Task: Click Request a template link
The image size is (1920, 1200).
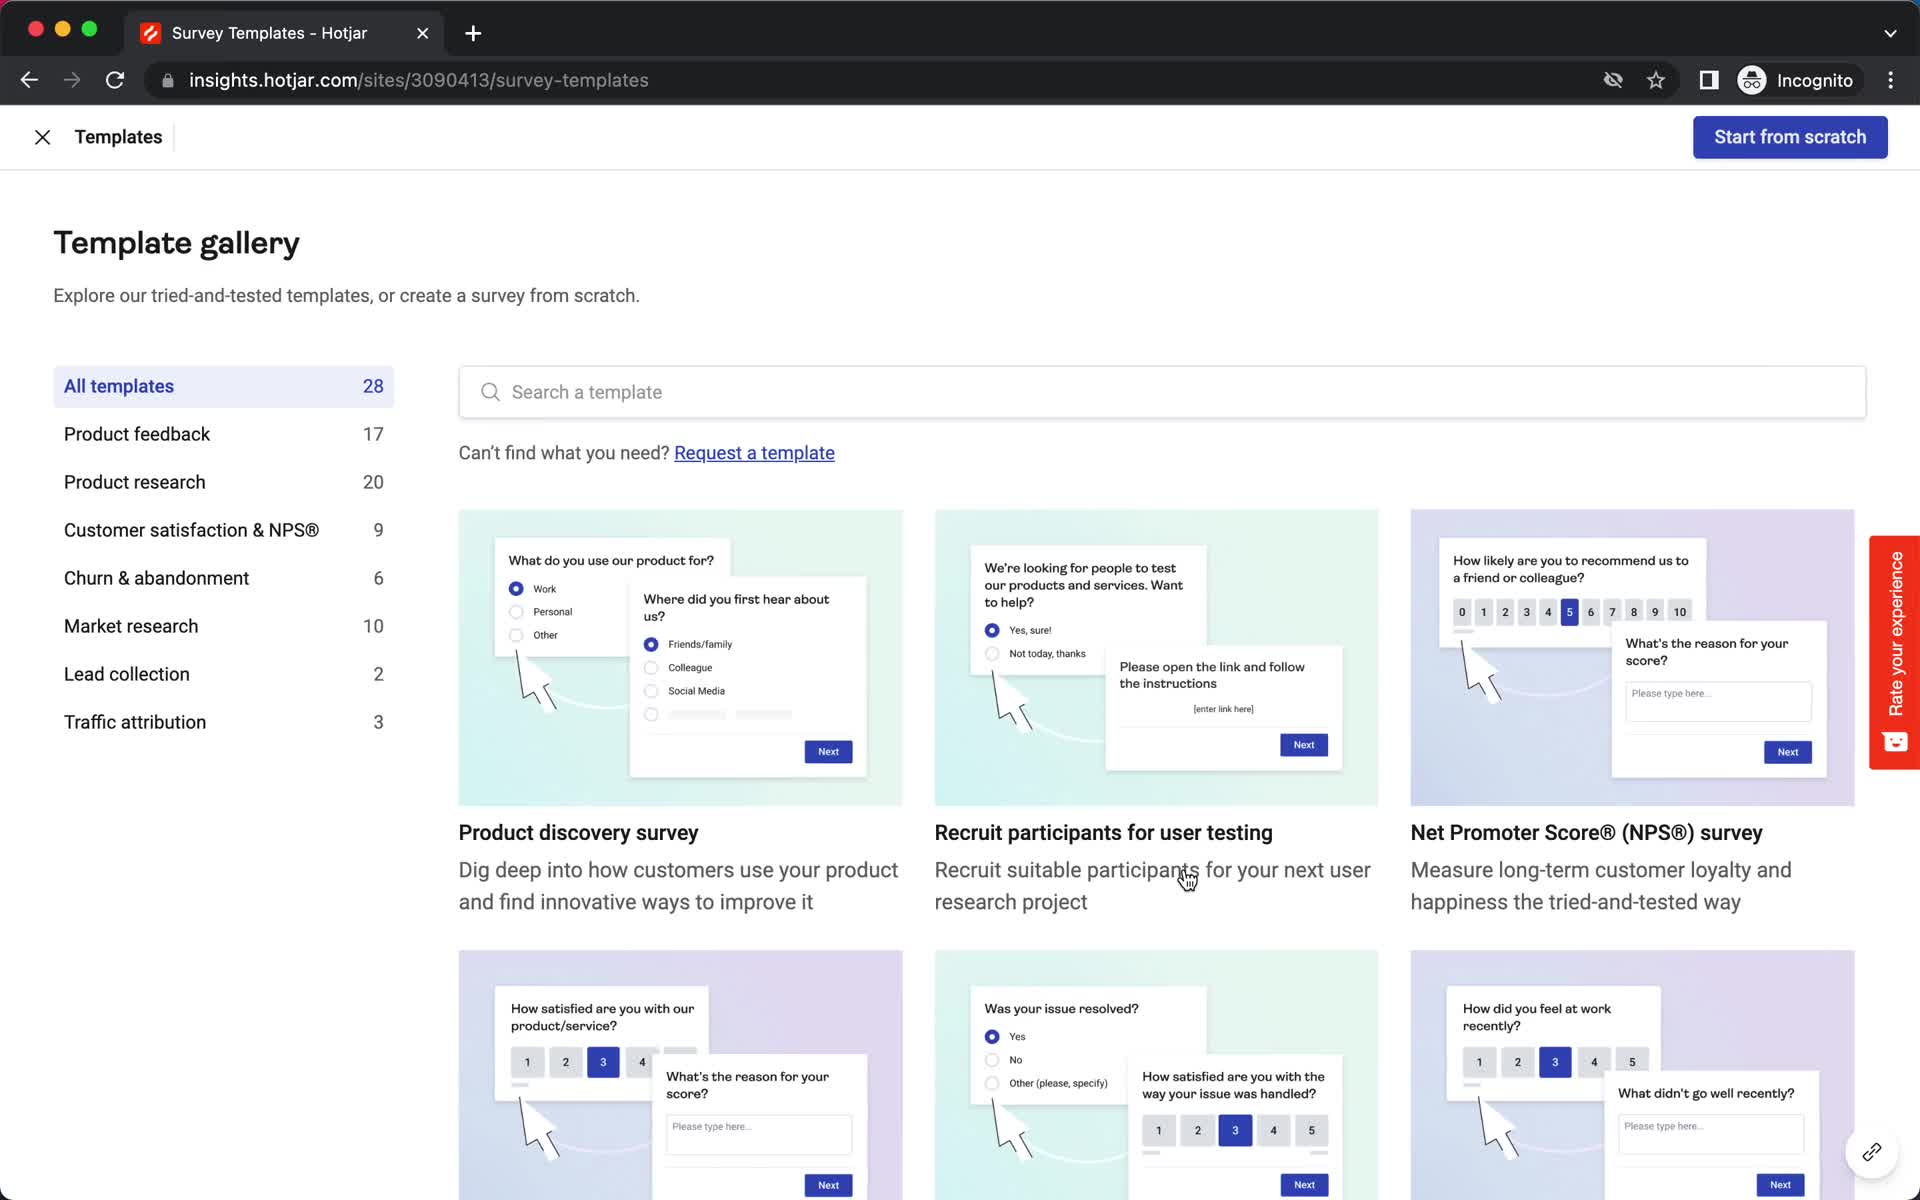Action: [x=753, y=452]
